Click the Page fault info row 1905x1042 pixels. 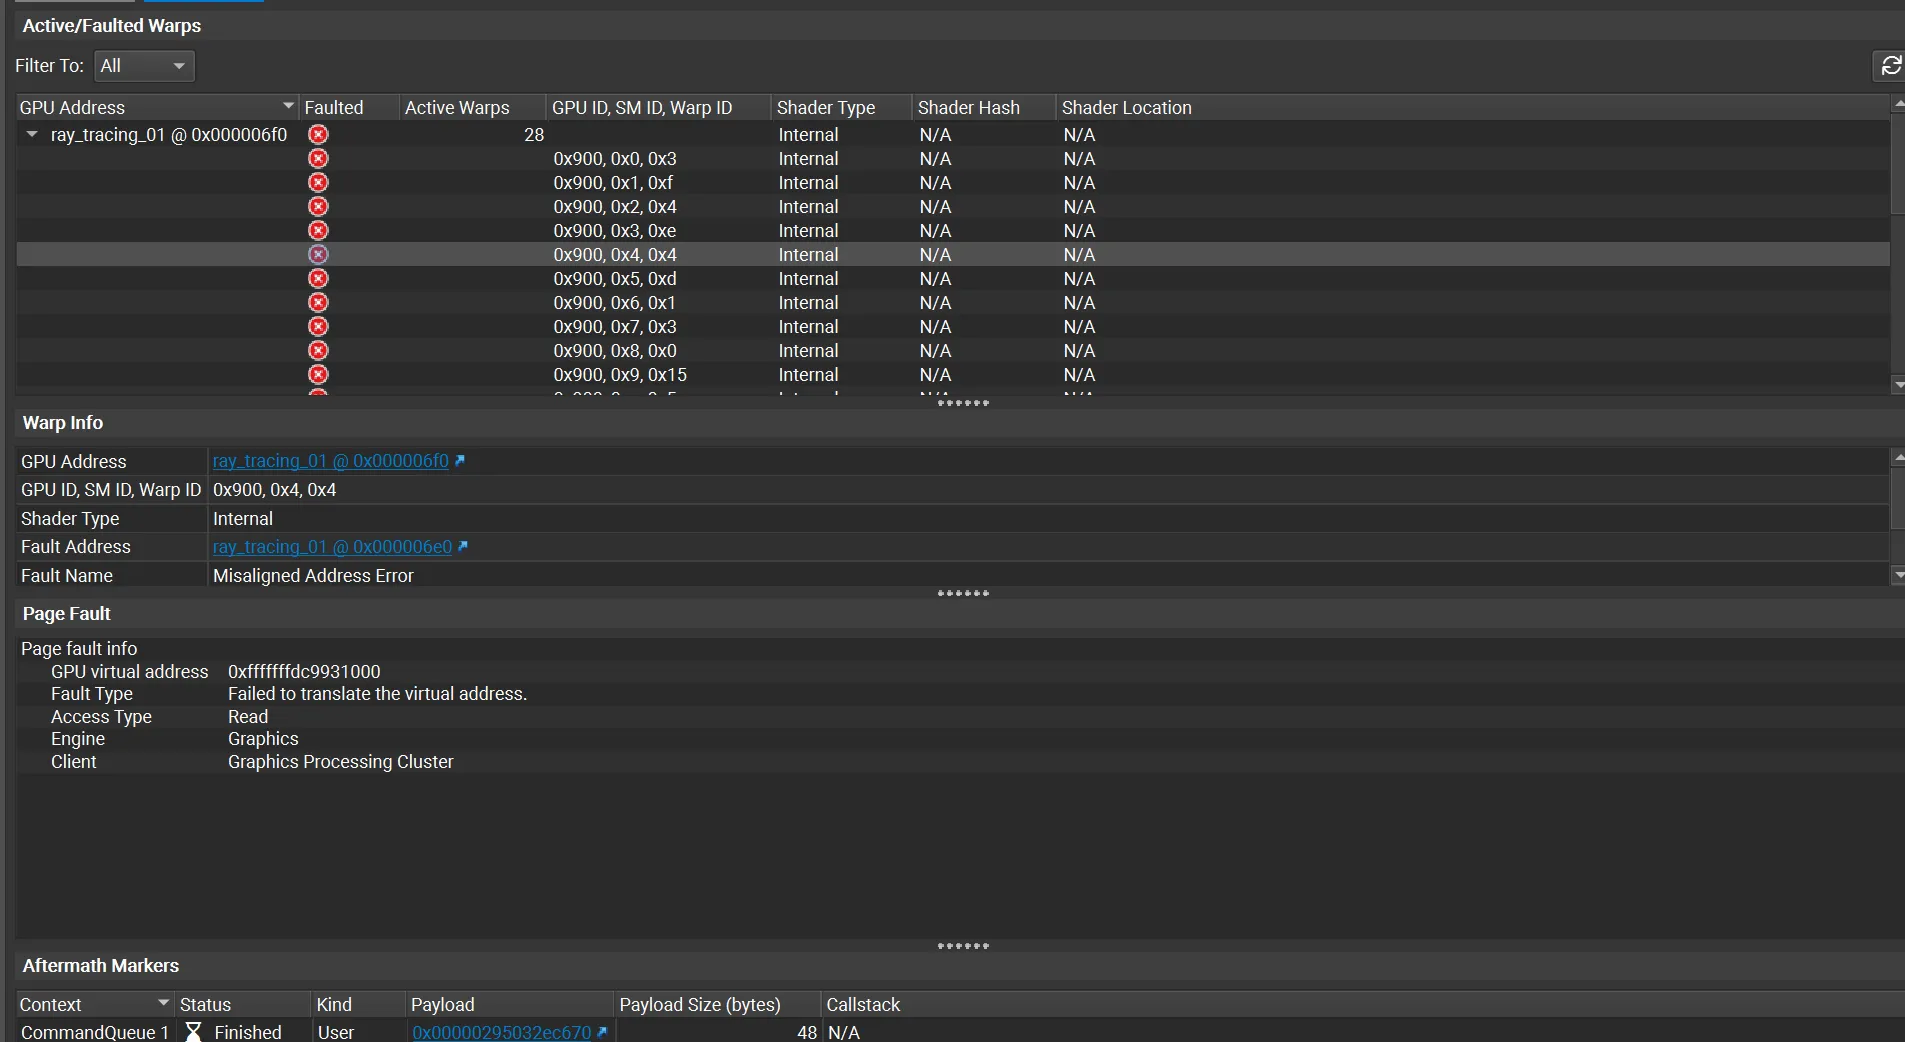point(960,649)
